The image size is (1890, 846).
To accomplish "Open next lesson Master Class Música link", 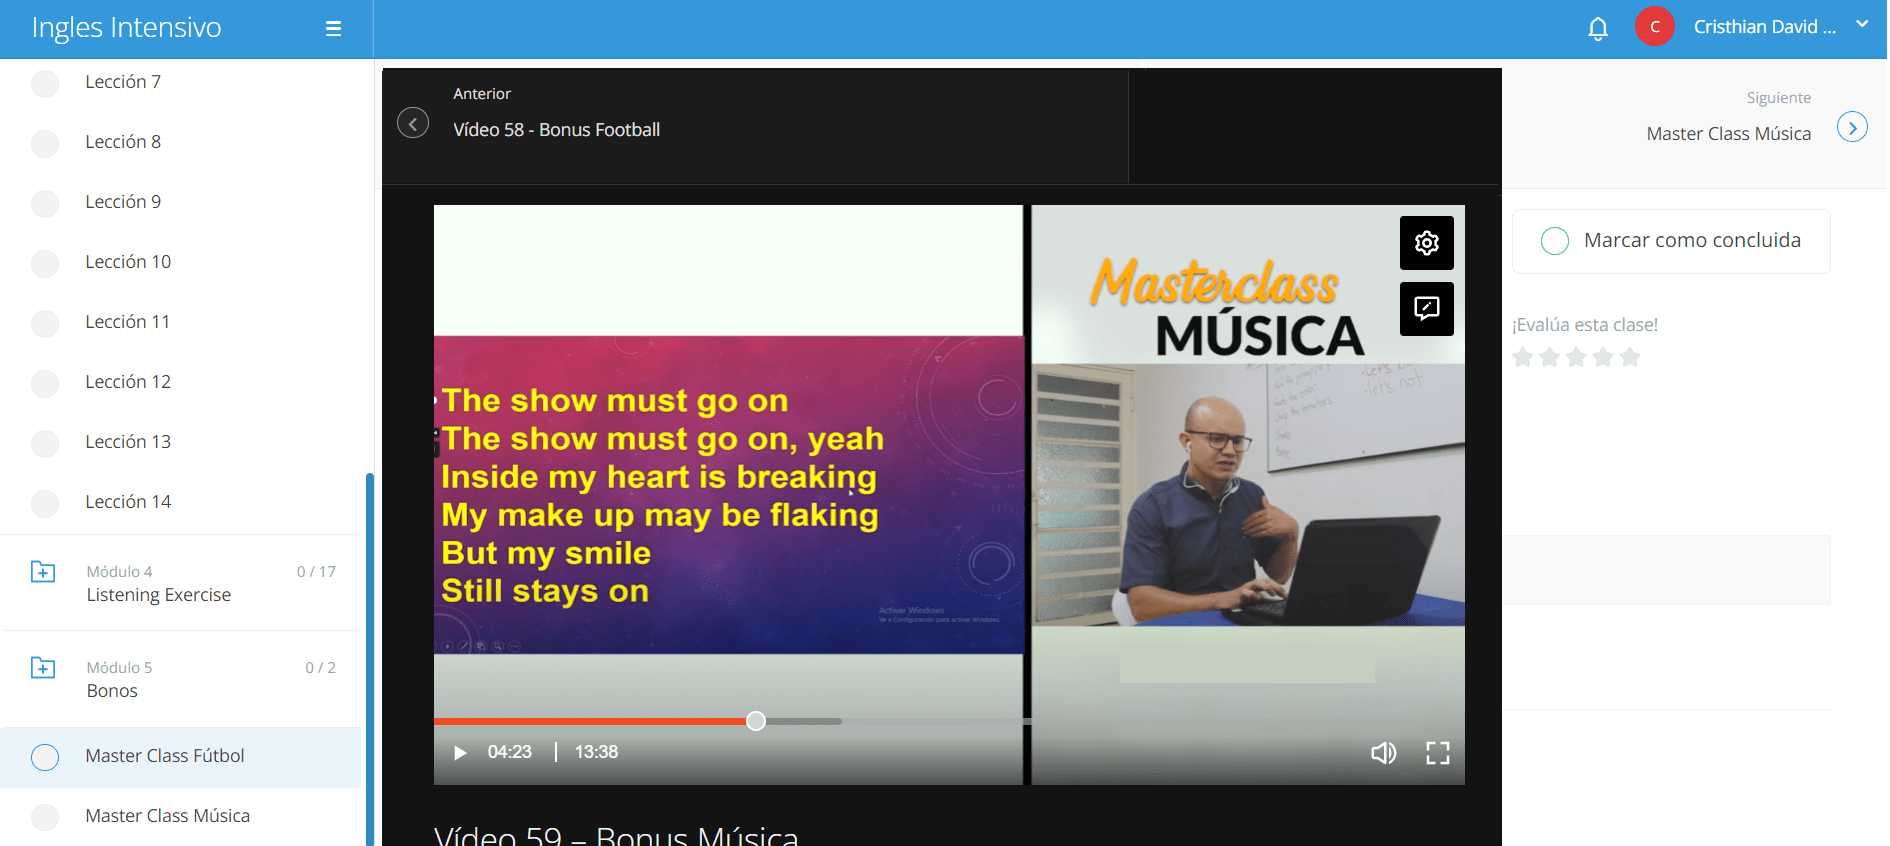I will point(1729,134).
